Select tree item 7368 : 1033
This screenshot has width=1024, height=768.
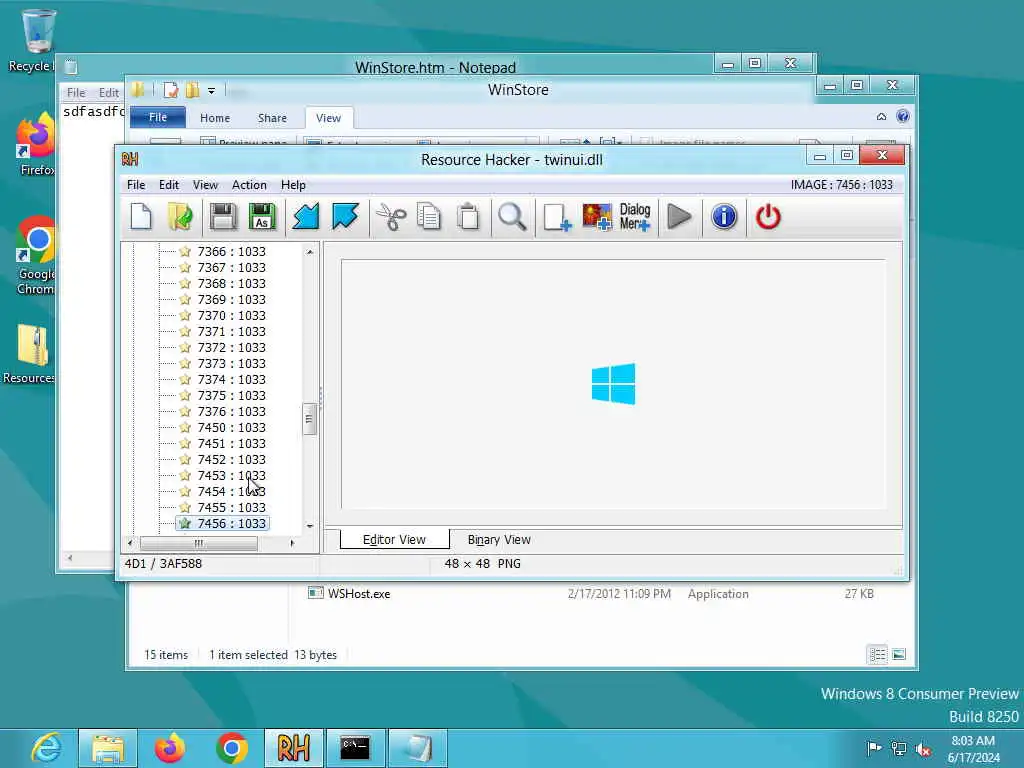(x=231, y=283)
